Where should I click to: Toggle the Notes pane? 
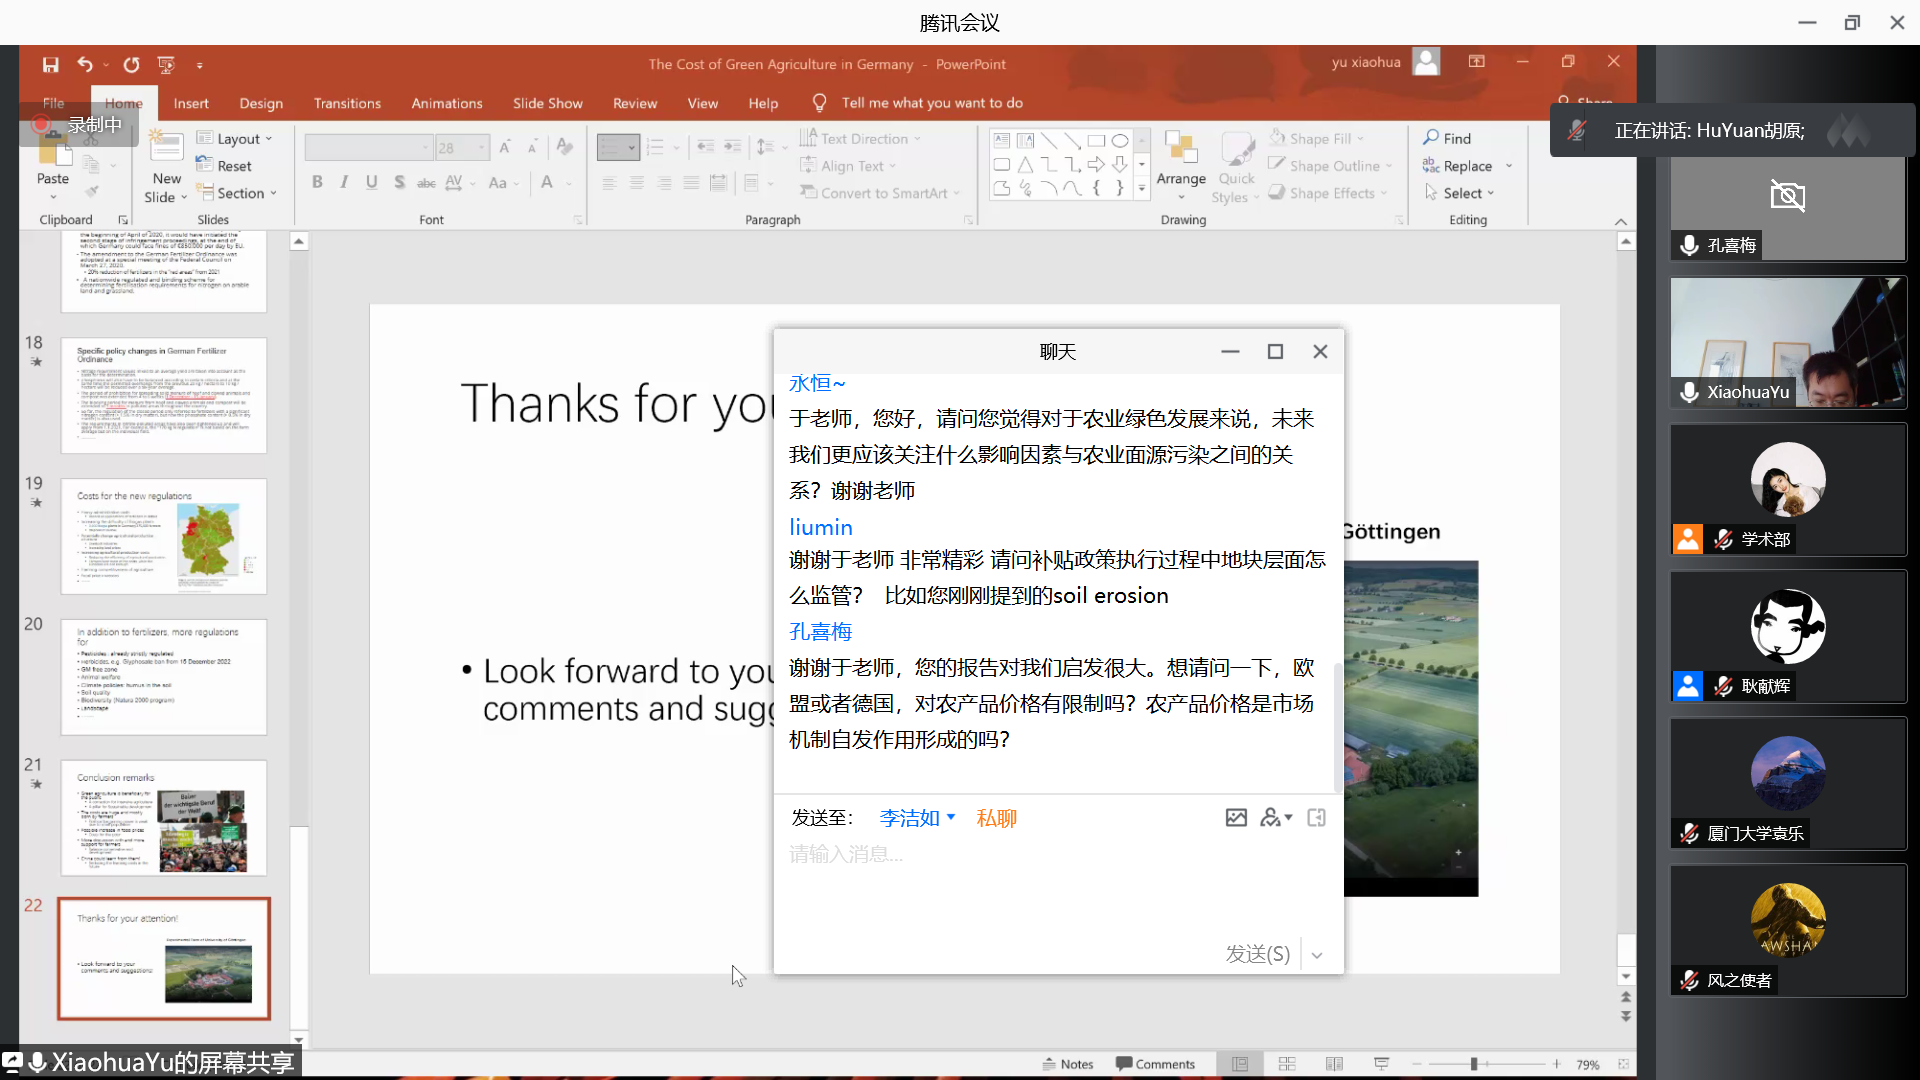point(1067,1064)
